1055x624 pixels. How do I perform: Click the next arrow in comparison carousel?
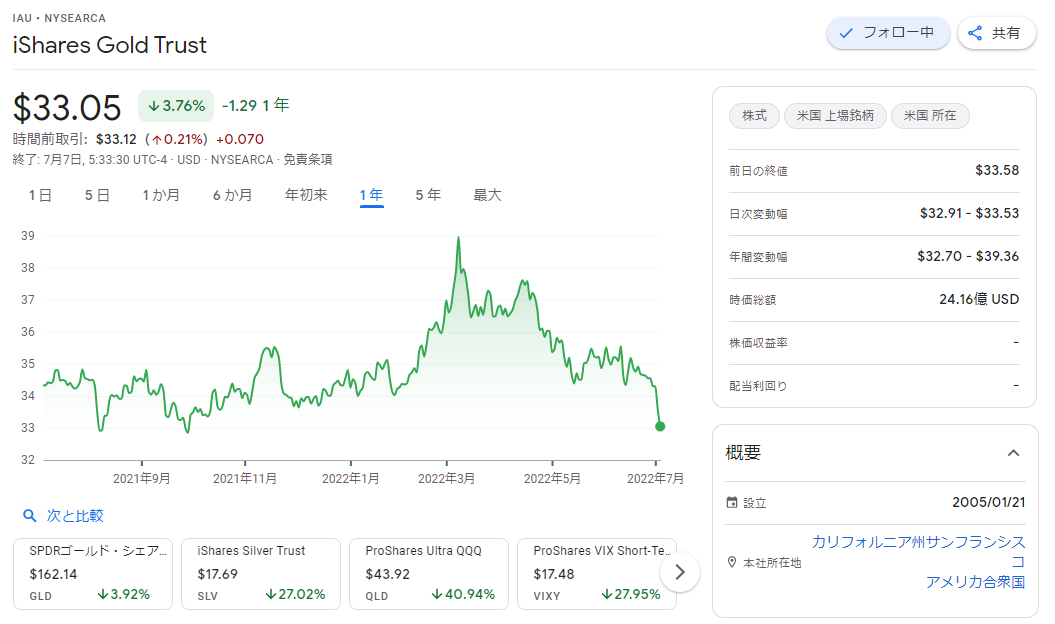tap(680, 572)
